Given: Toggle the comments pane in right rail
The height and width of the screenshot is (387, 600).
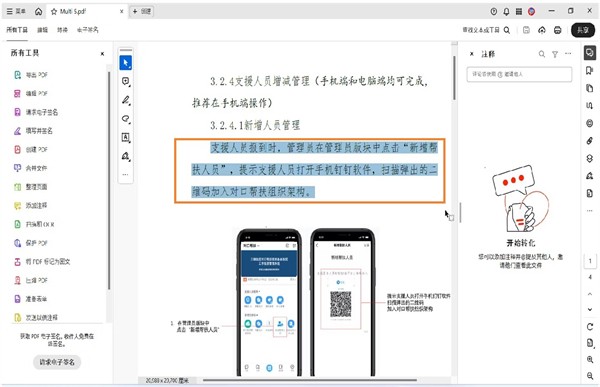Looking at the screenshot, I should pos(590,52).
